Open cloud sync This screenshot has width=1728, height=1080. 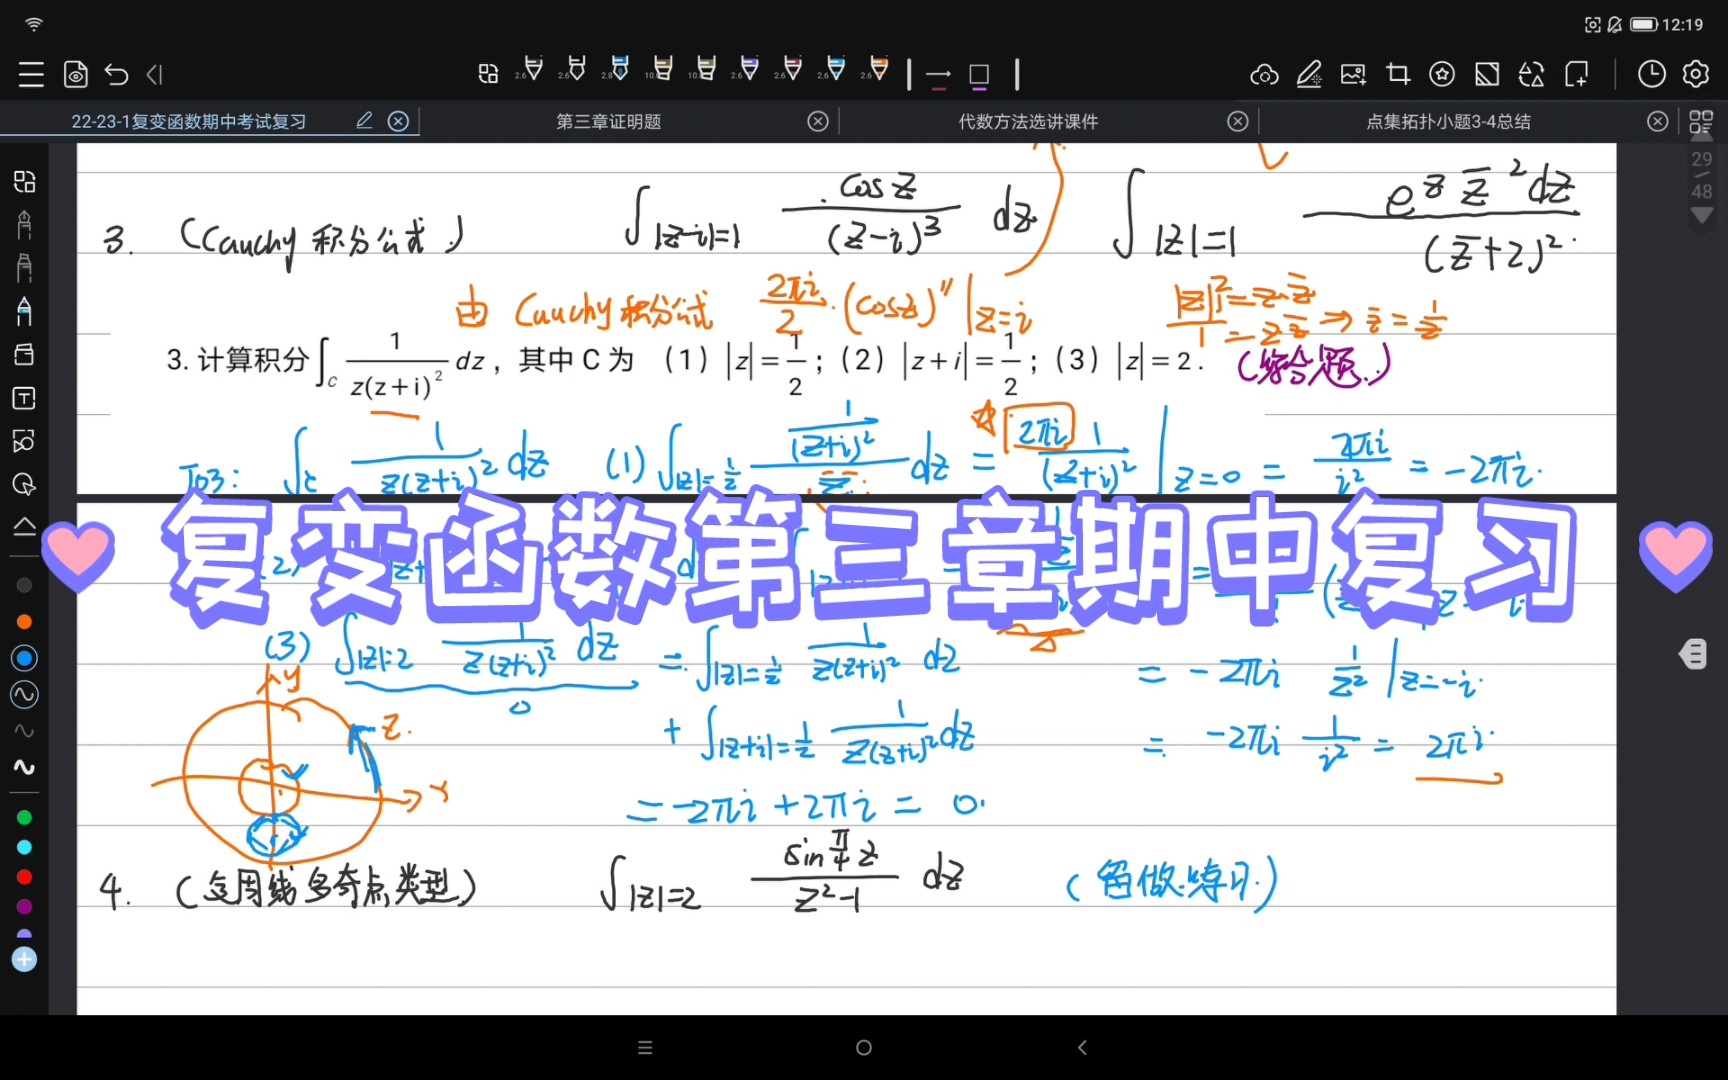(1264, 75)
